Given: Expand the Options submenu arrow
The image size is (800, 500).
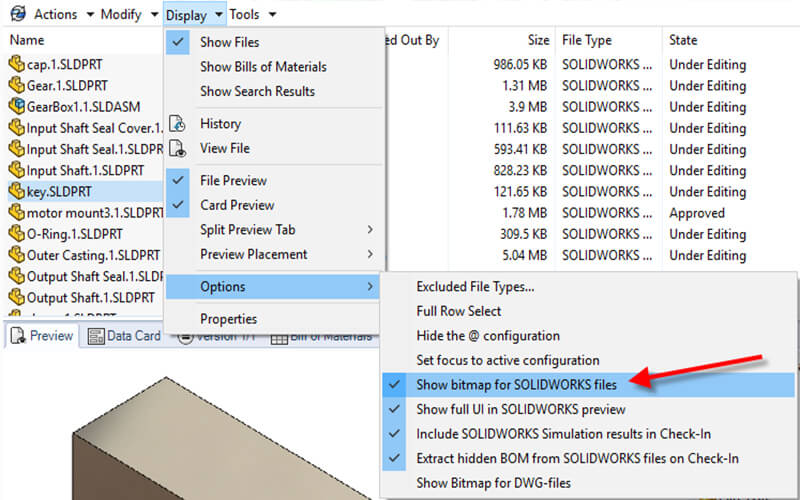Looking at the screenshot, I should coord(370,287).
